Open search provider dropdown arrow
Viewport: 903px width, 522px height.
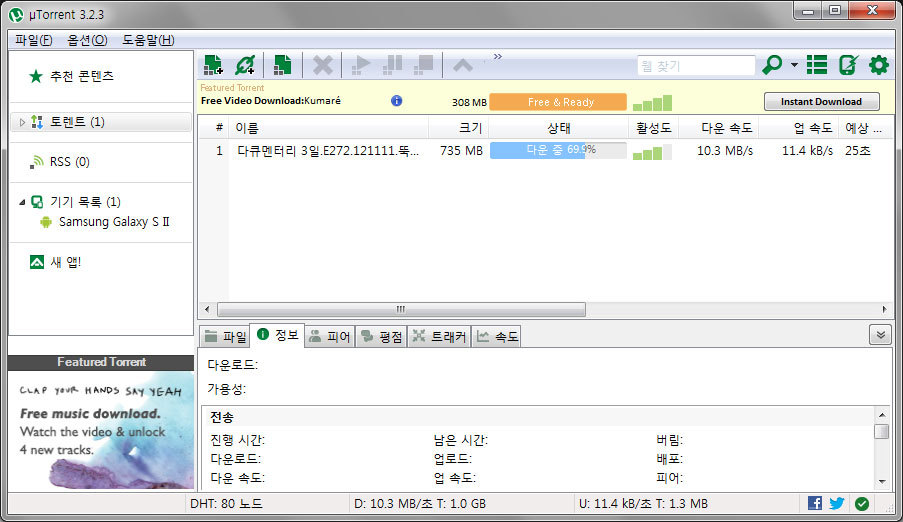(x=794, y=65)
